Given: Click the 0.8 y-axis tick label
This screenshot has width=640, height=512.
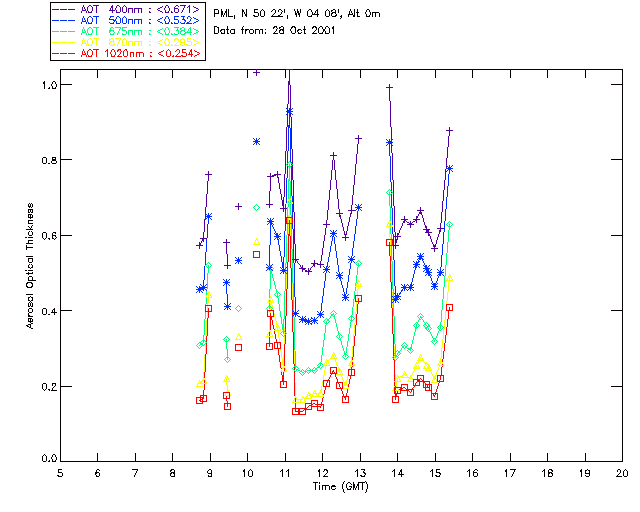Looking at the screenshot, I should pos(49,160).
